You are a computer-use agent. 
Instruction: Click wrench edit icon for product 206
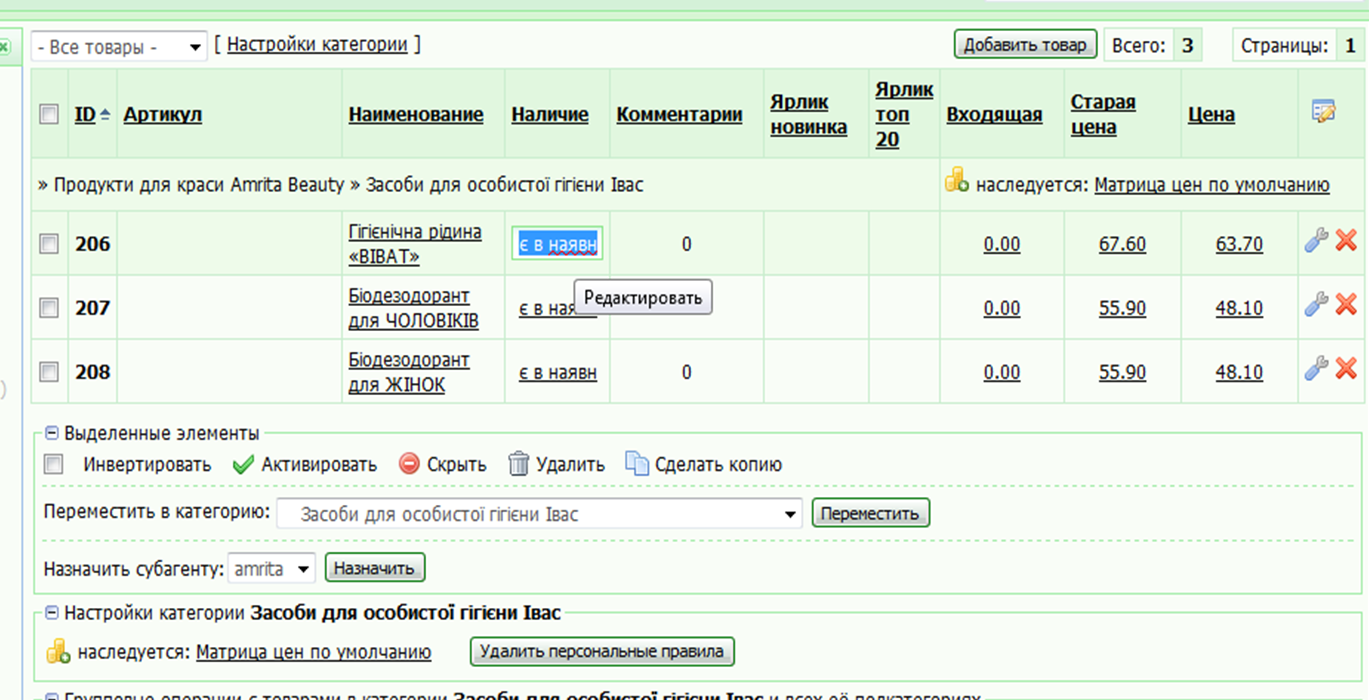pyautogui.click(x=1317, y=241)
